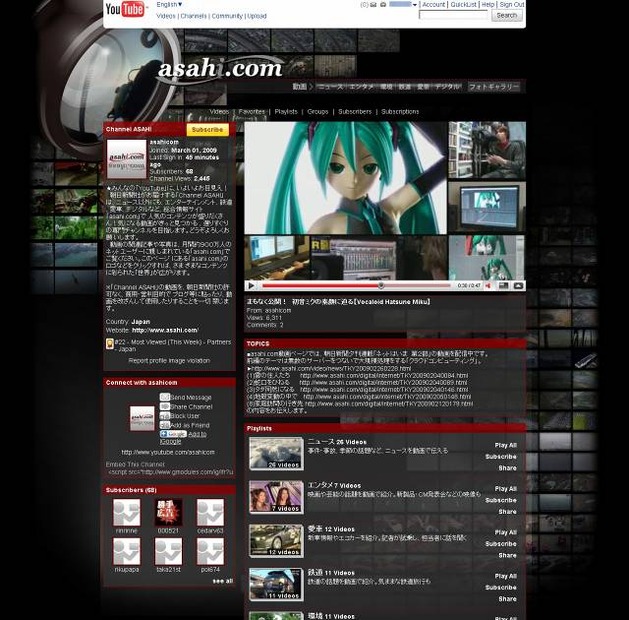This screenshot has height=620, width=629.
Task: Click the YouTube logo
Action: coord(125,10)
